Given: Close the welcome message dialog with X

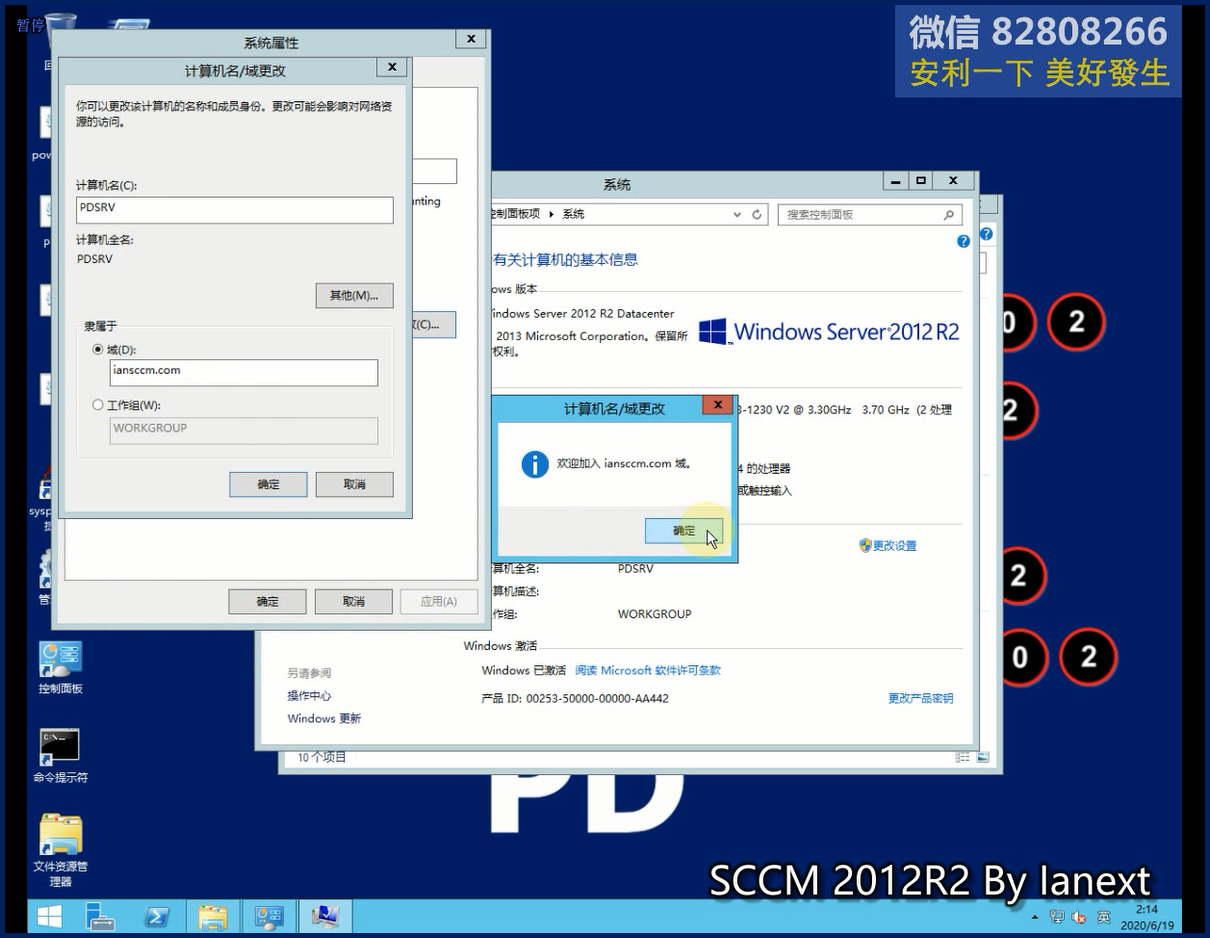Looking at the screenshot, I should (718, 405).
